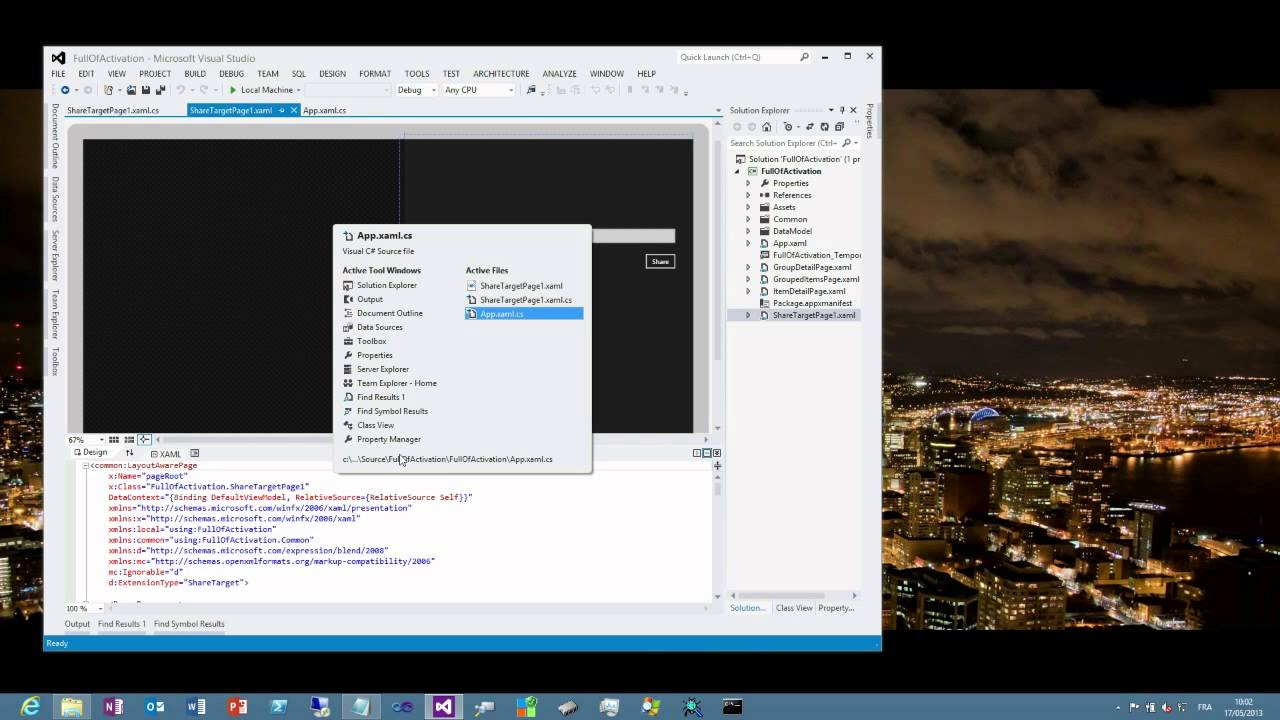Click the Undo toolbar icon

click(181, 90)
